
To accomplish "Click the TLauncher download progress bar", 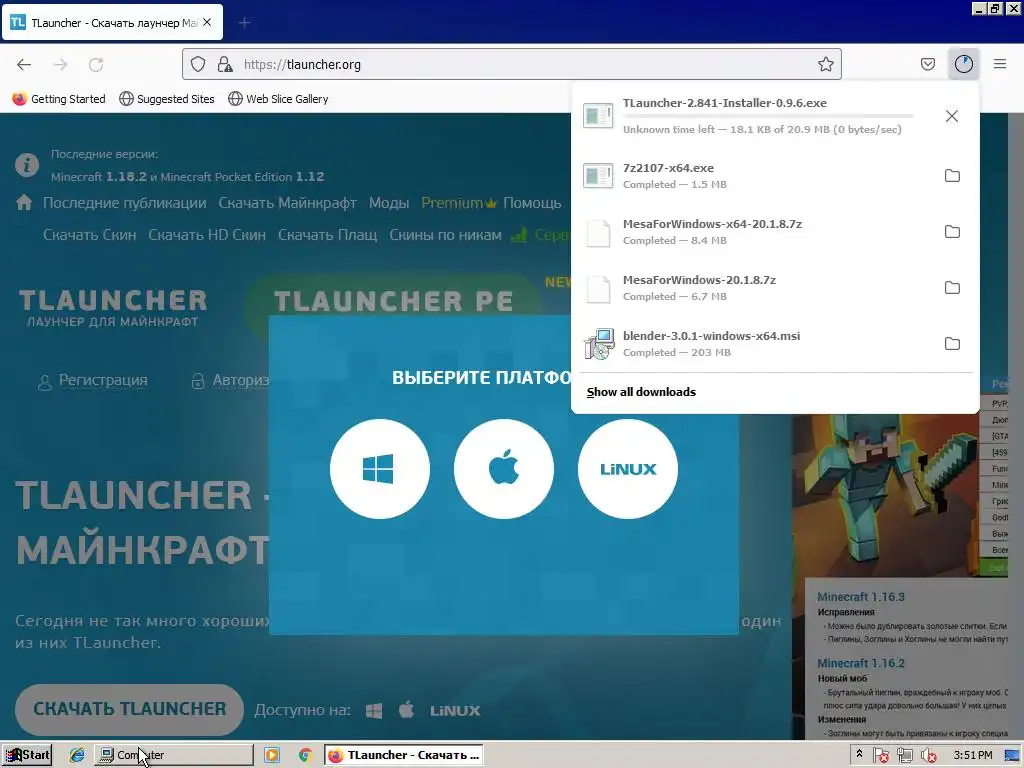I will tap(768, 116).
